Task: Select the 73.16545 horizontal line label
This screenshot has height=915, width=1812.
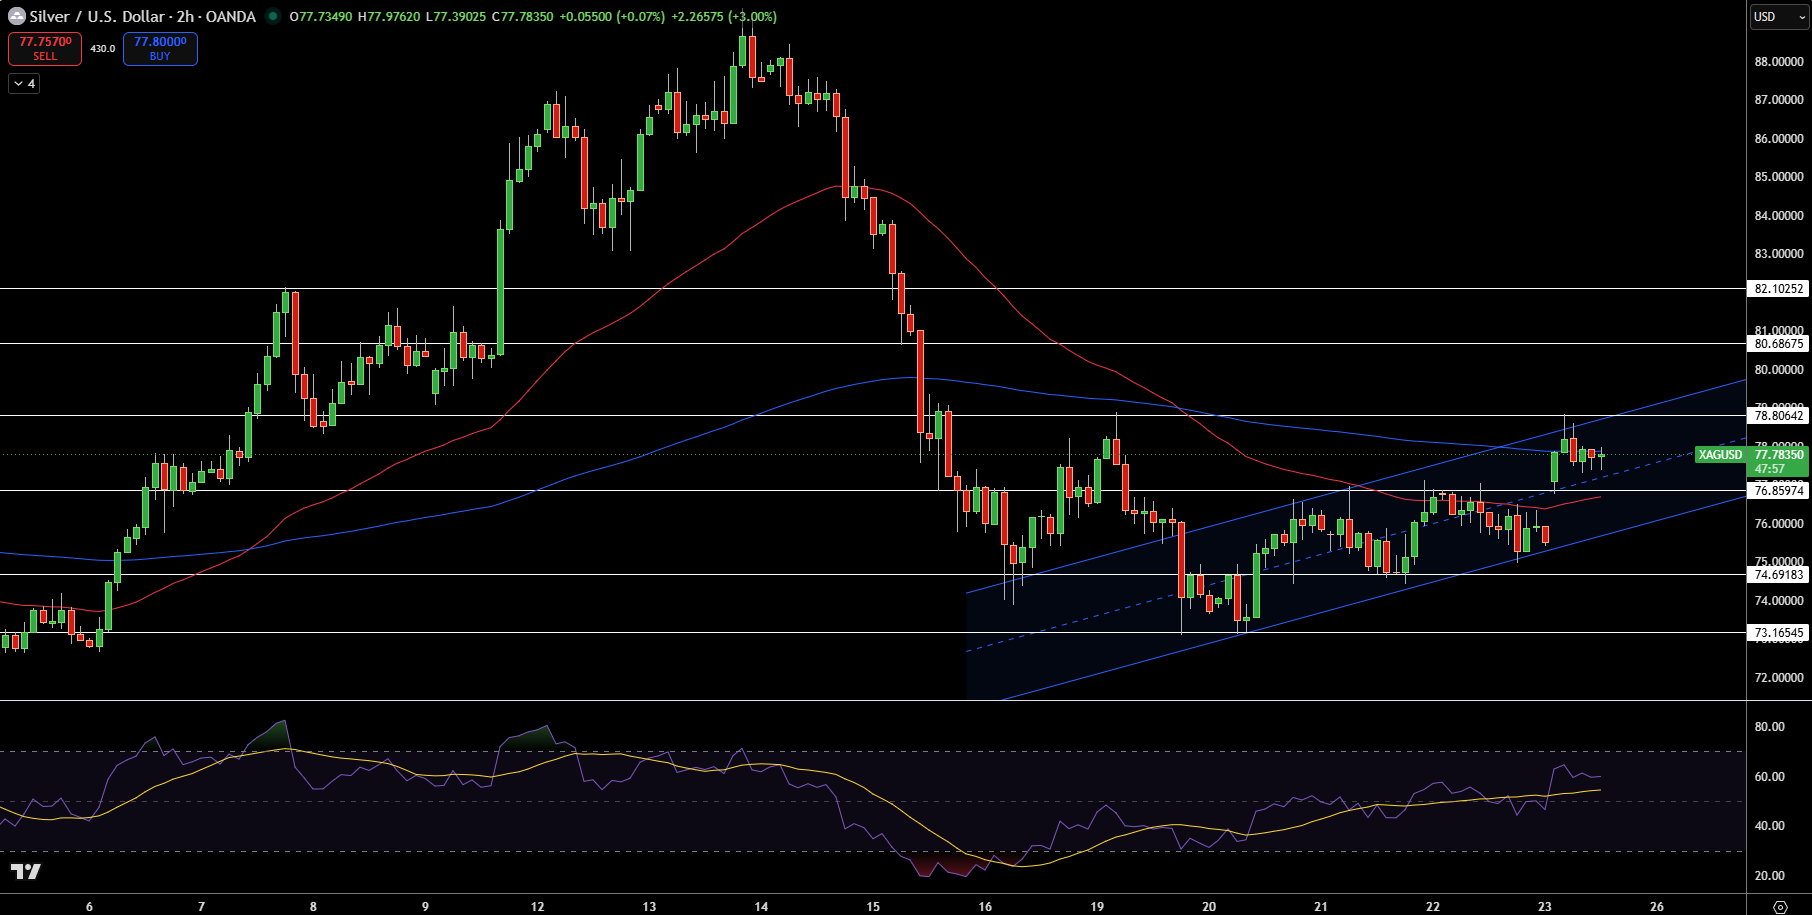Action: pyautogui.click(x=1779, y=633)
